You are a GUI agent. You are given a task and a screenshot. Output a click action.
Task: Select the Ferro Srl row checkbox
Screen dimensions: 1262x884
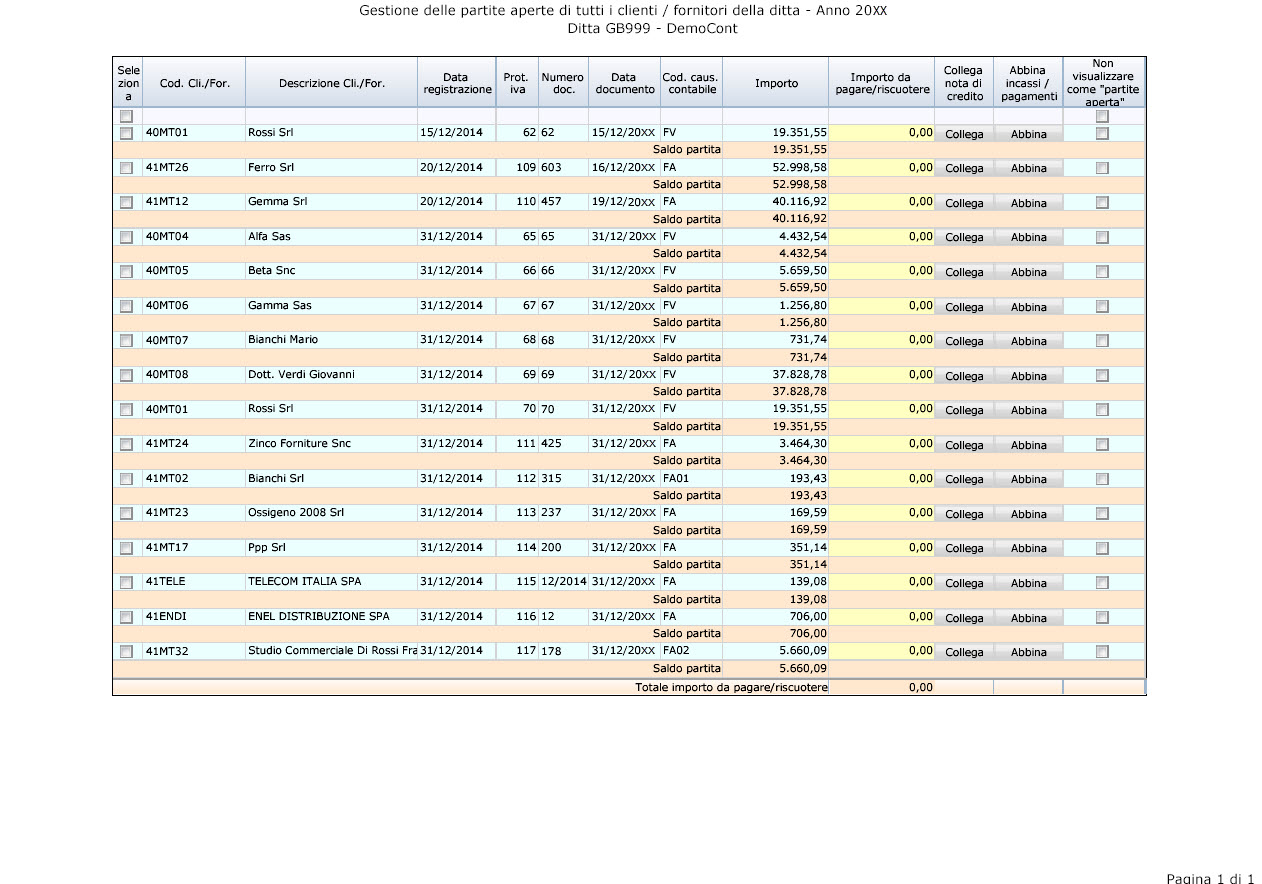click(126, 168)
